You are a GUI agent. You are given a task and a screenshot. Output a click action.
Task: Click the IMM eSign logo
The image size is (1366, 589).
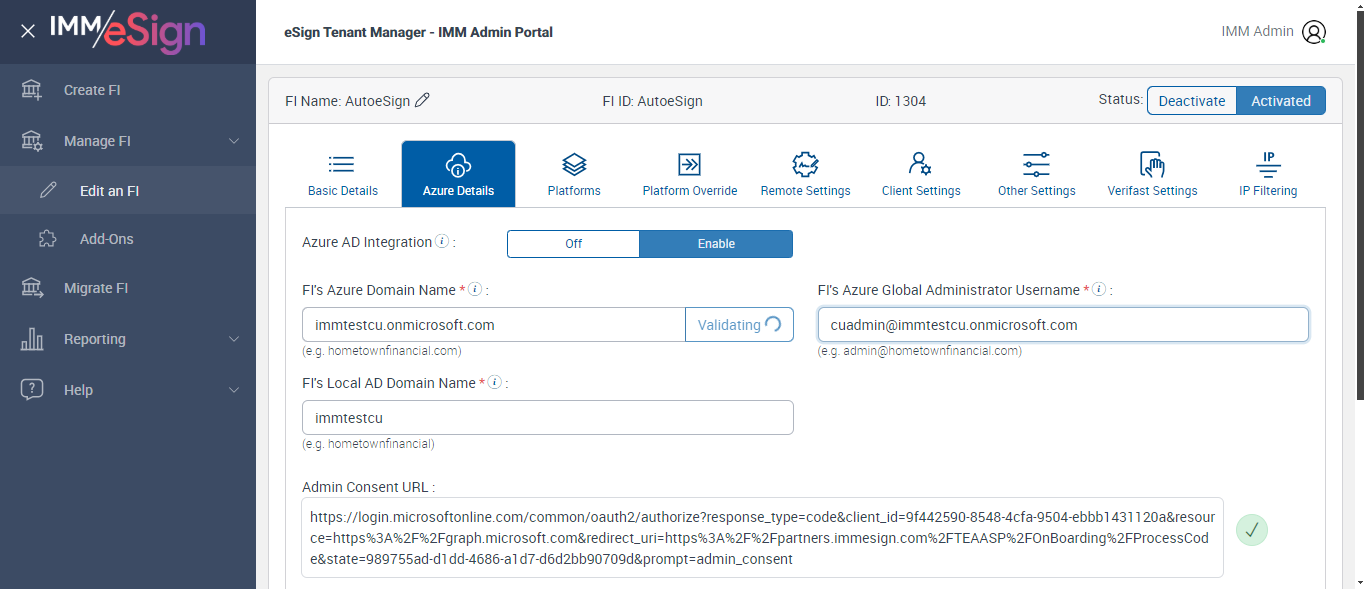click(x=127, y=30)
